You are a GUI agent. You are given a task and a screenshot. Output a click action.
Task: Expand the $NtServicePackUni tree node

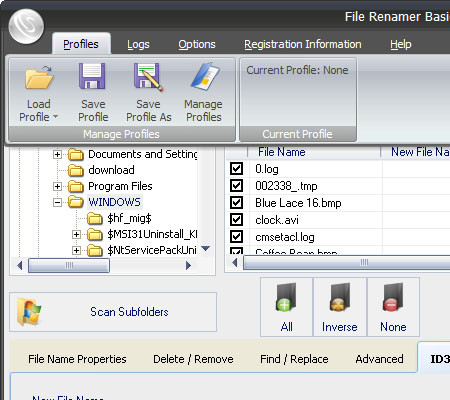coord(76,250)
